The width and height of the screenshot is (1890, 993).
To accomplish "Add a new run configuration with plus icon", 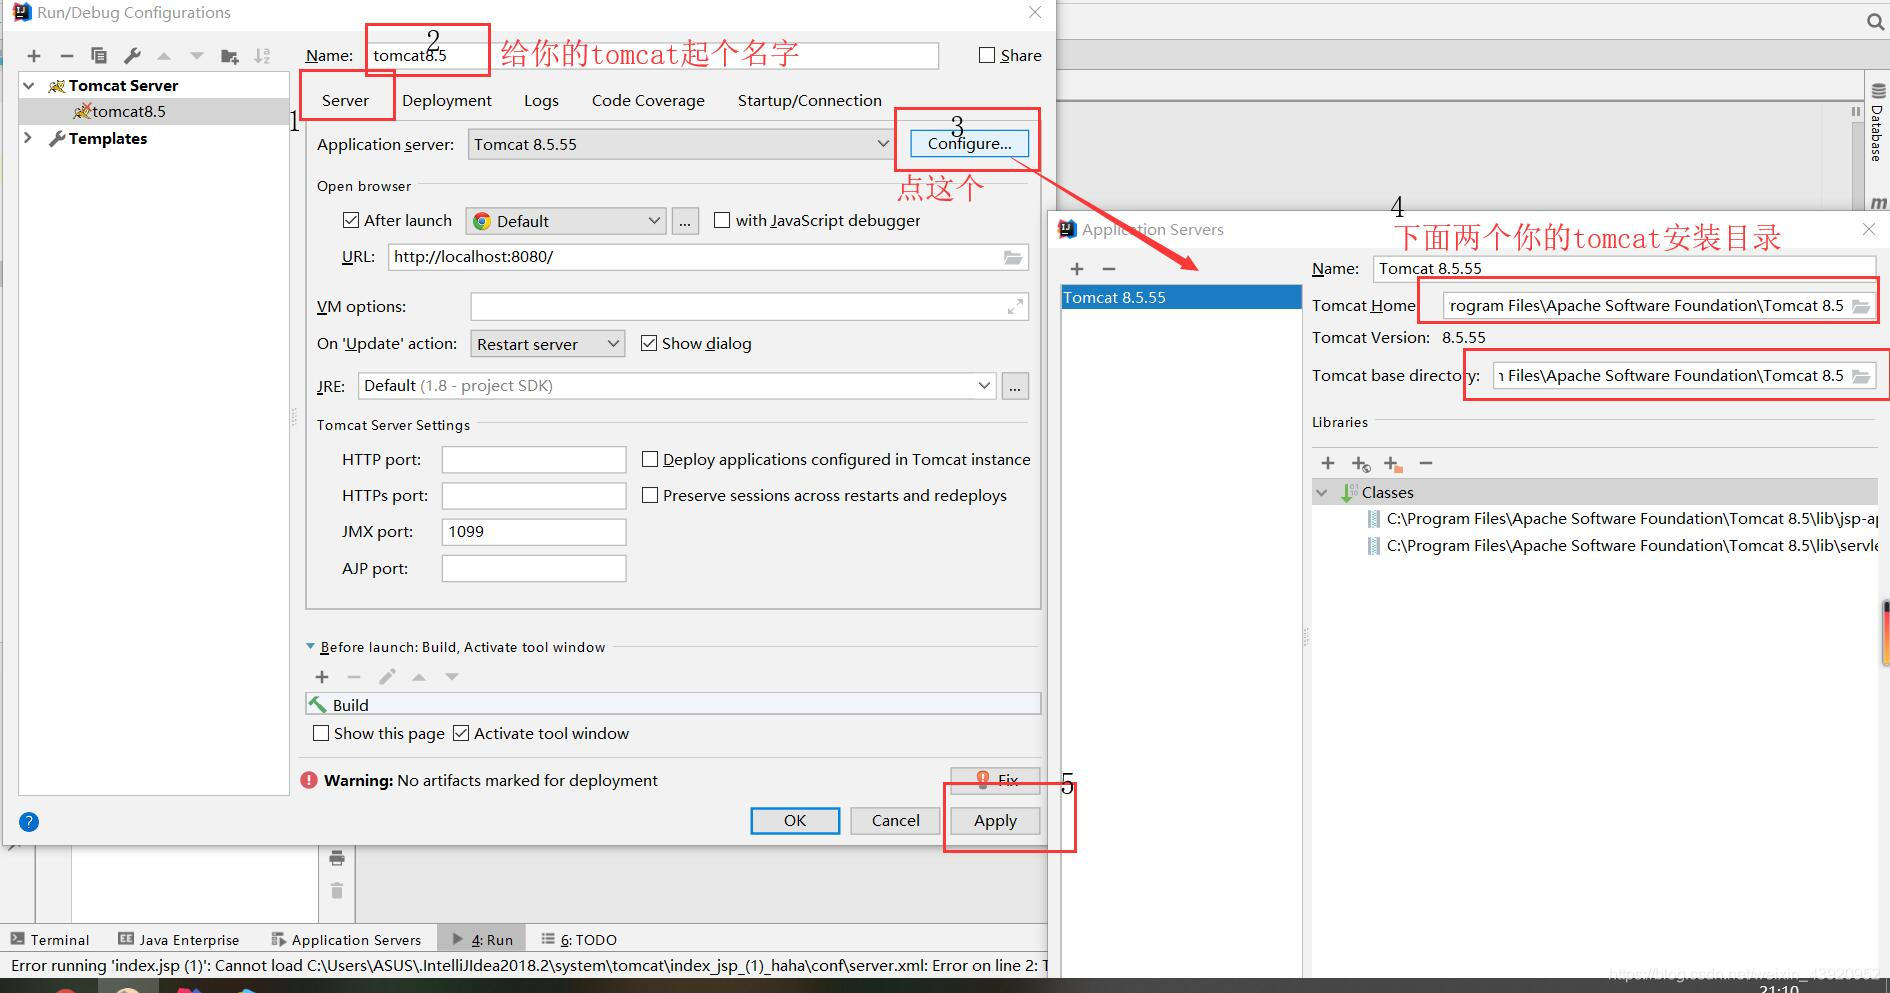I will coord(34,56).
